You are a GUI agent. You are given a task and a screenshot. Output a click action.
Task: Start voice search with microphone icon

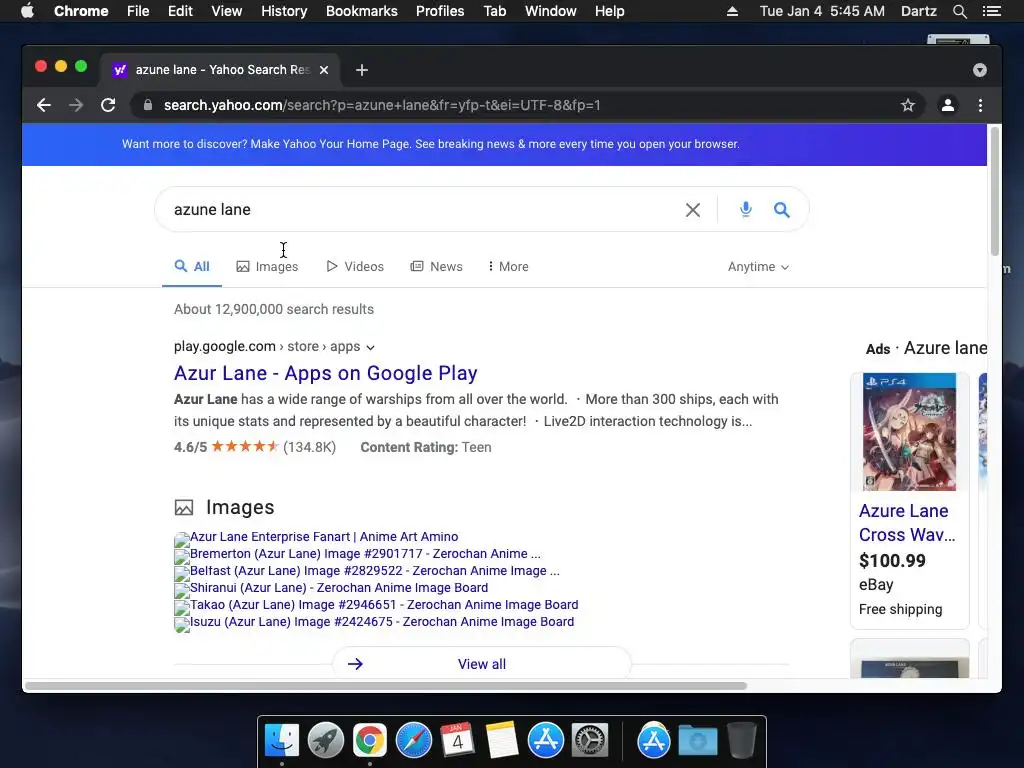[x=746, y=210]
